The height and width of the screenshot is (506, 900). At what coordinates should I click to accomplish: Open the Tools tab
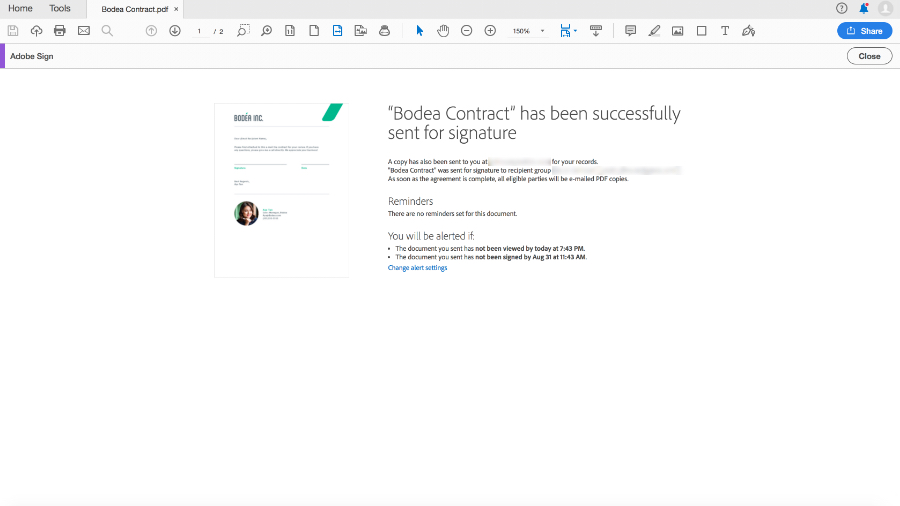(60, 9)
